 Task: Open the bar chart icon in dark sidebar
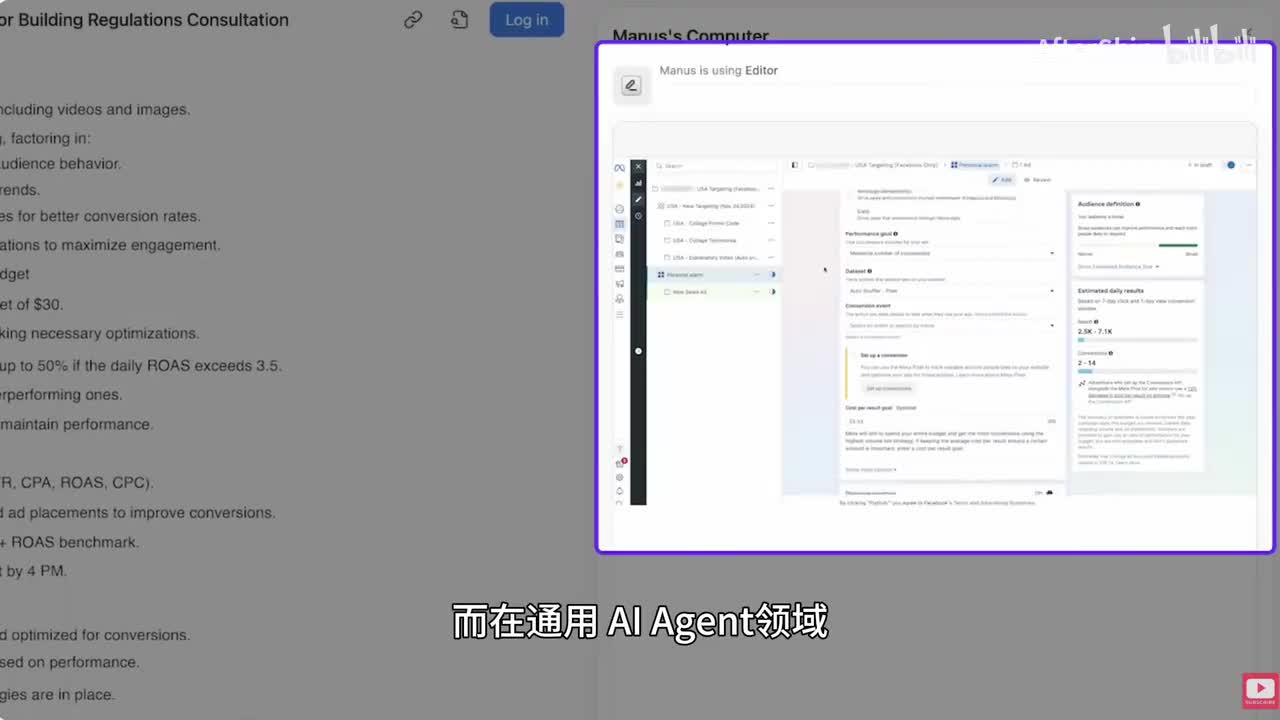point(638,184)
